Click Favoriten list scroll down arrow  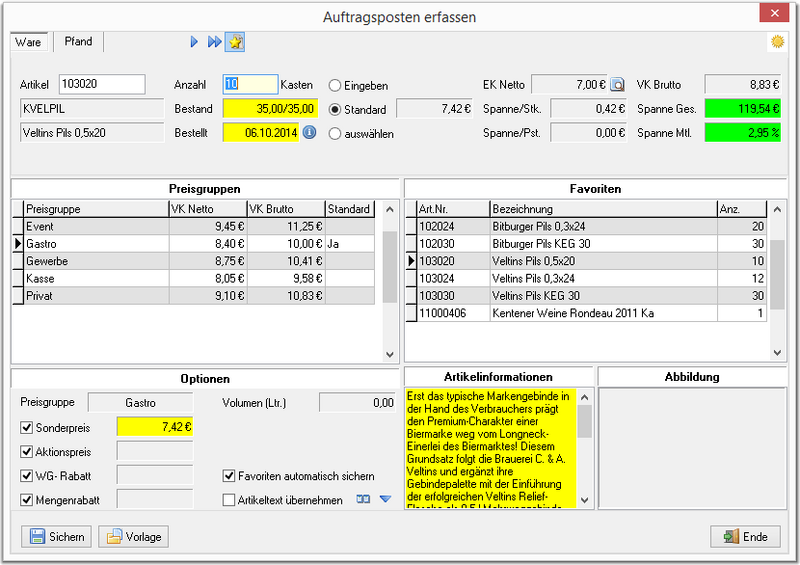point(777,352)
